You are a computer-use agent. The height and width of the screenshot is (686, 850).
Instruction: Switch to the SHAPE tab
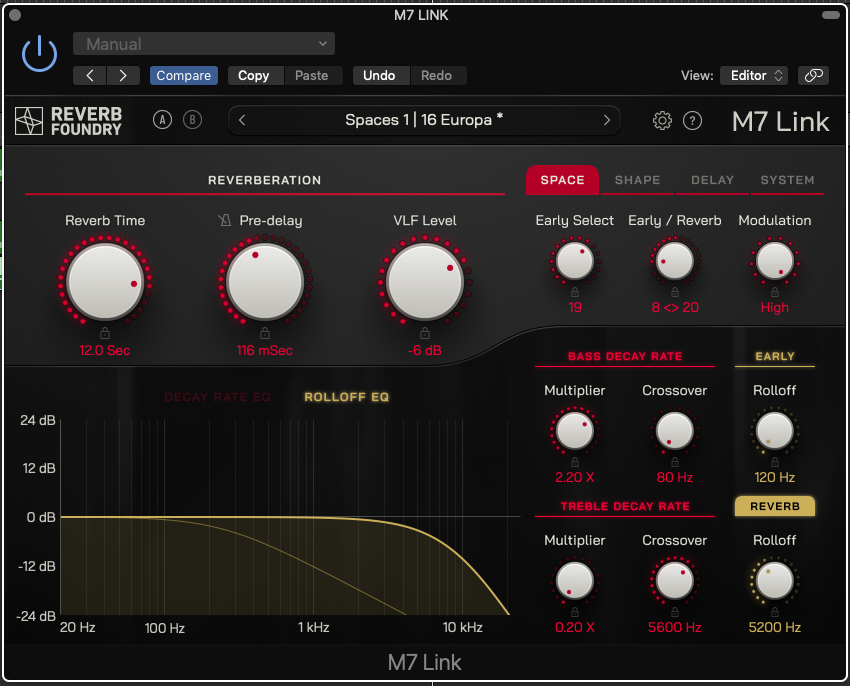pos(637,180)
